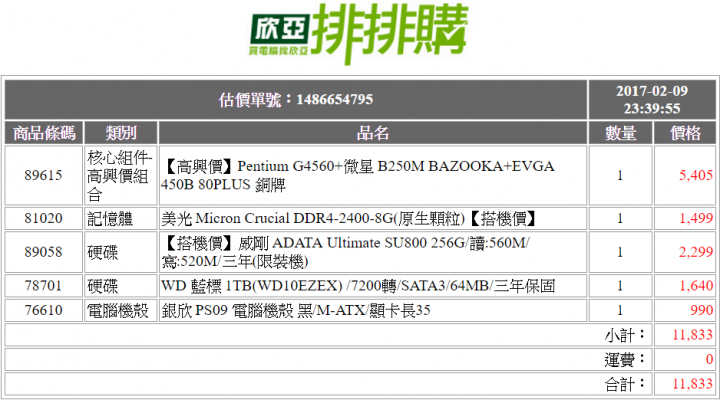Click the 價格 column header
This screenshot has width=720, height=400.
685,133
